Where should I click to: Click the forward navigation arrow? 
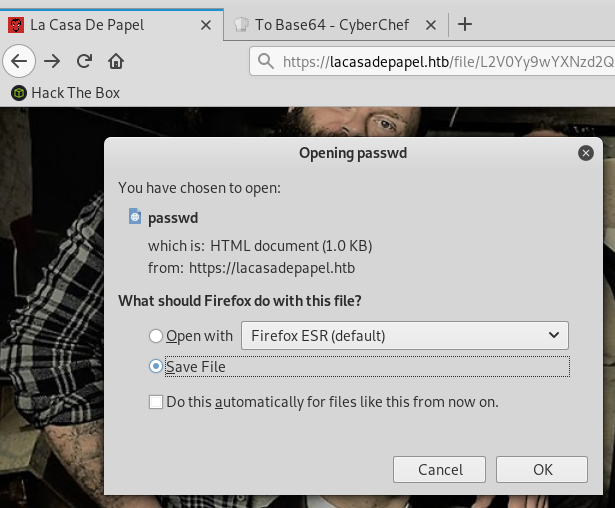(x=52, y=62)
